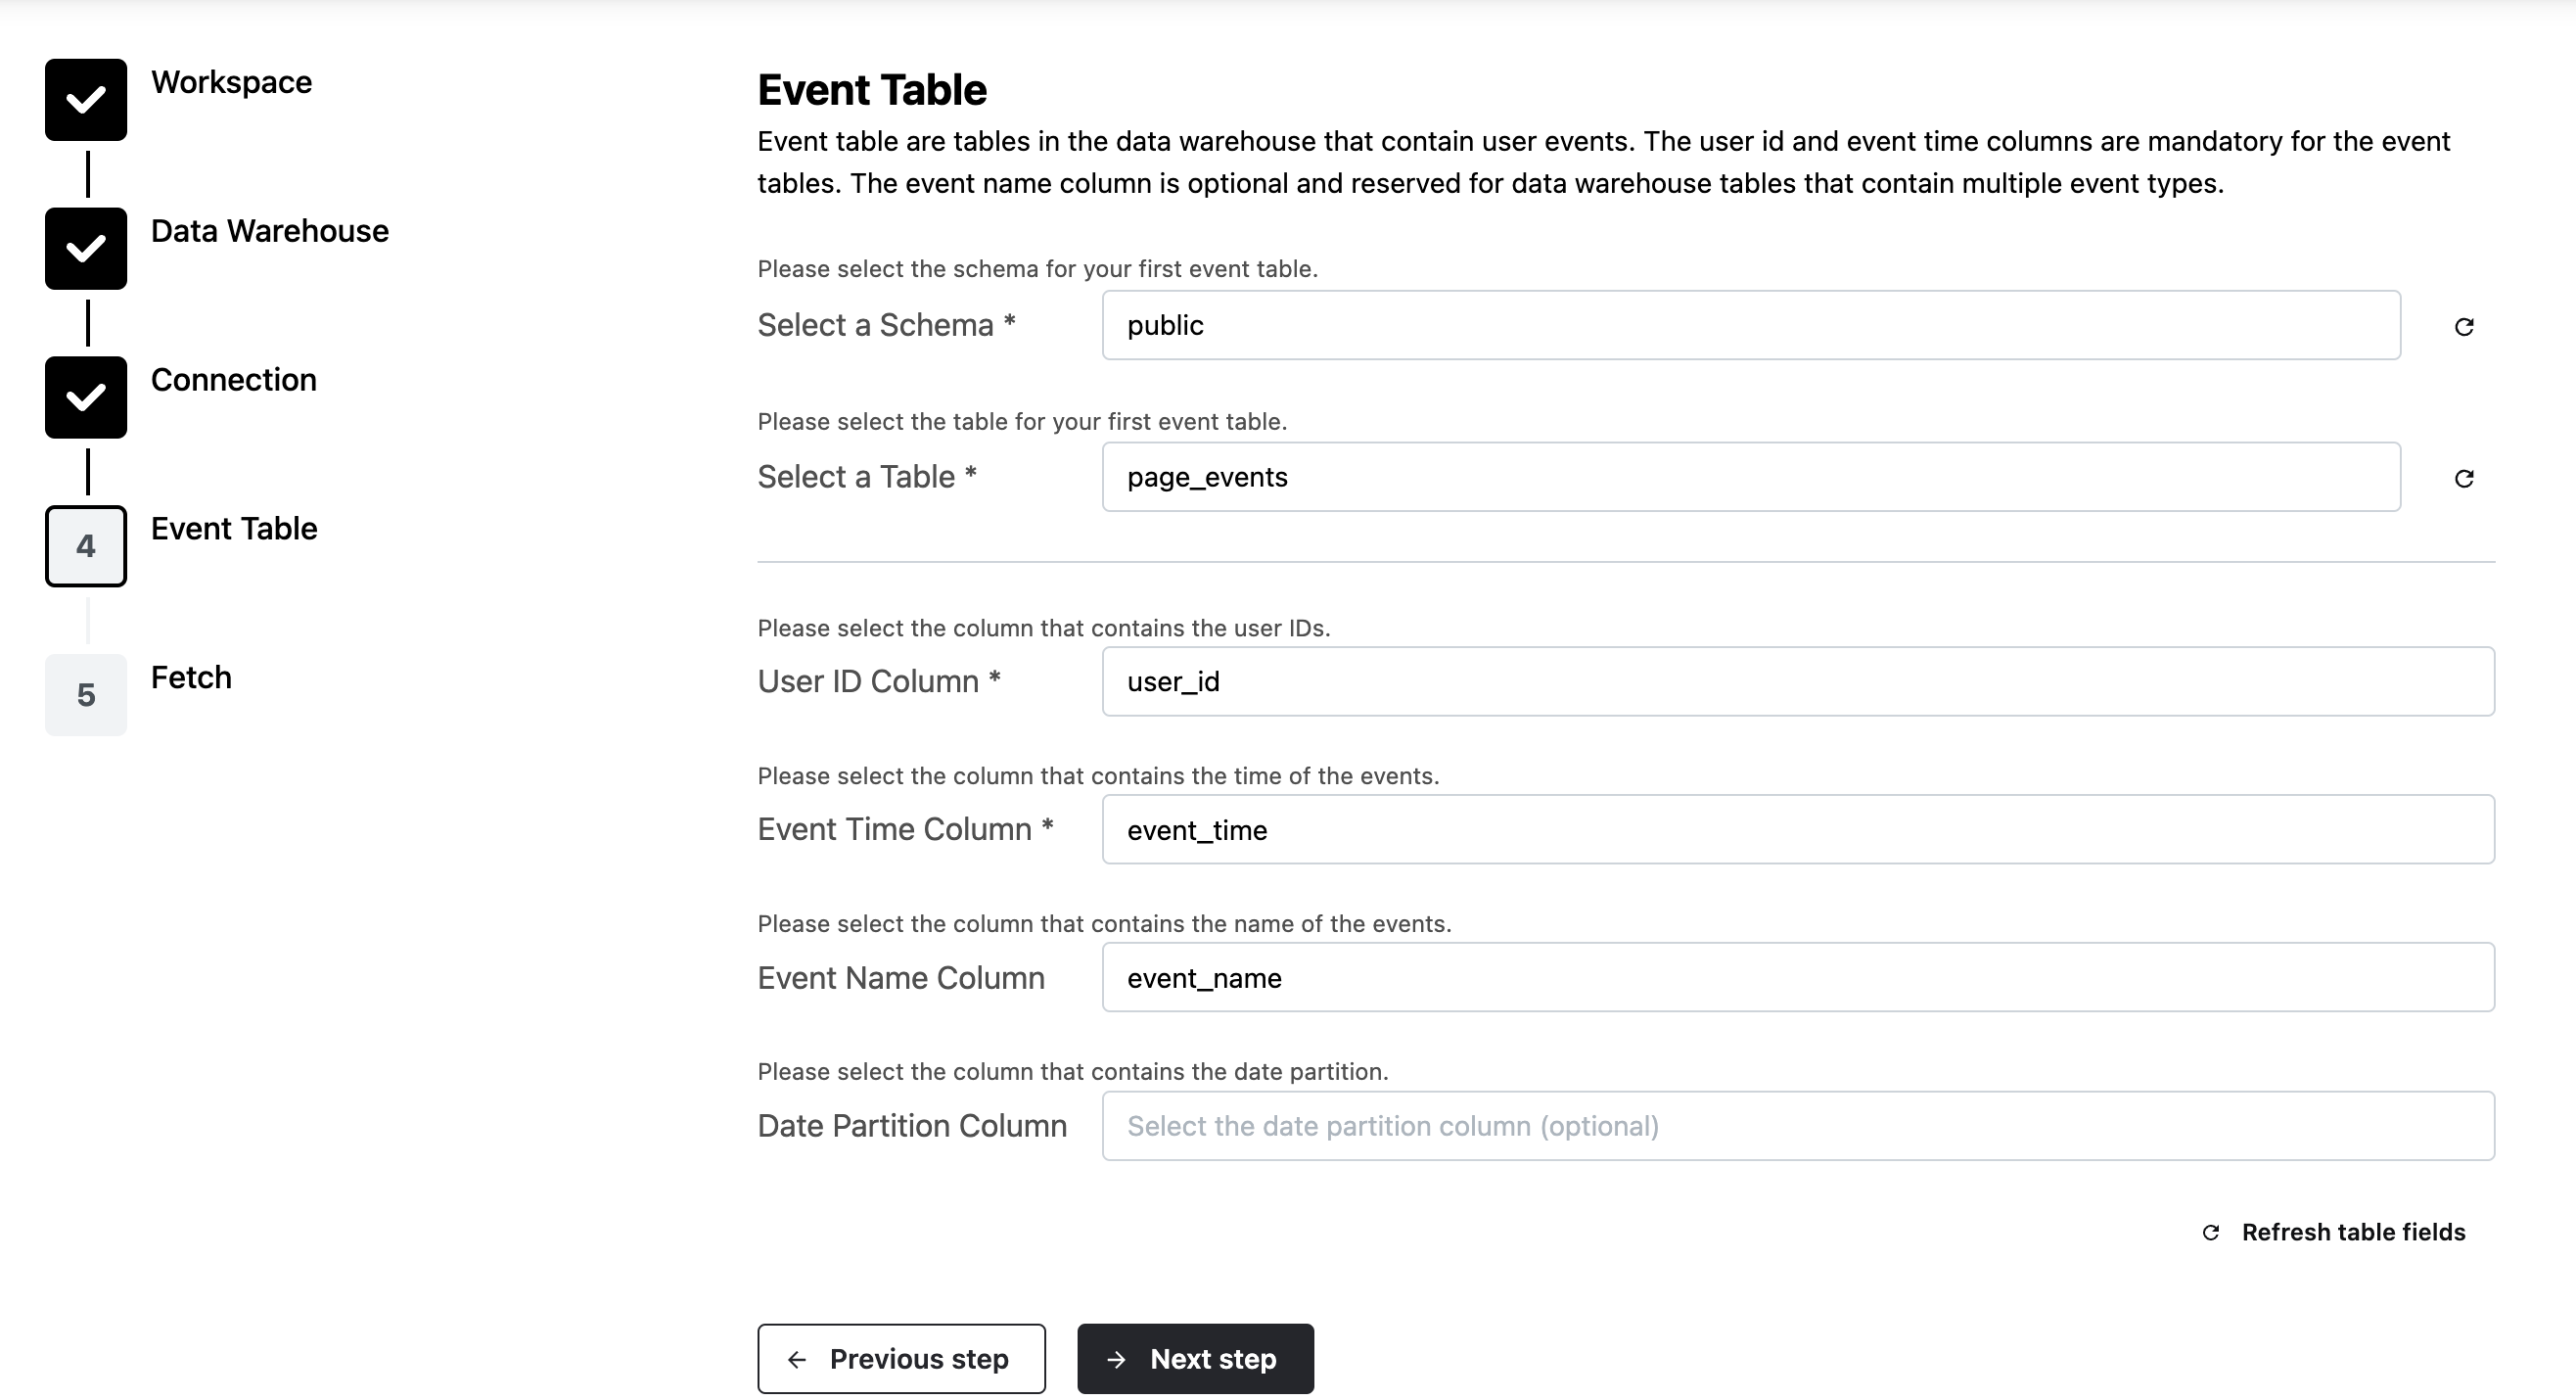The width and height of the screenshot is (2576, 1400).
Task: Click the Refresh table fields circular icon
Action: 2211,1233
